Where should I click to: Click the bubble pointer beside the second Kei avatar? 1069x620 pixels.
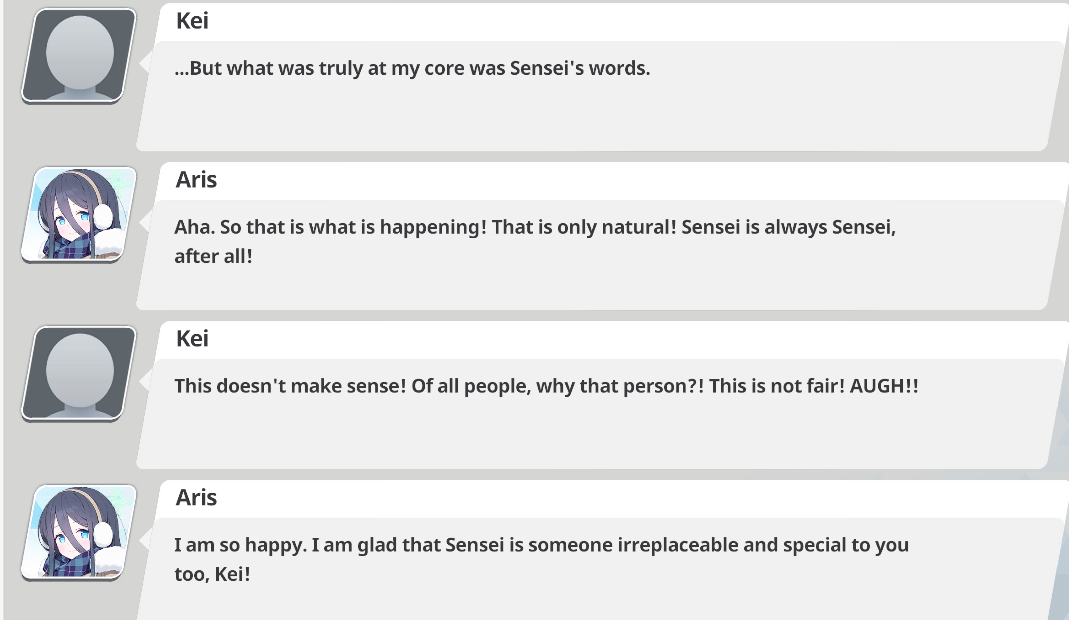point(145,381)
